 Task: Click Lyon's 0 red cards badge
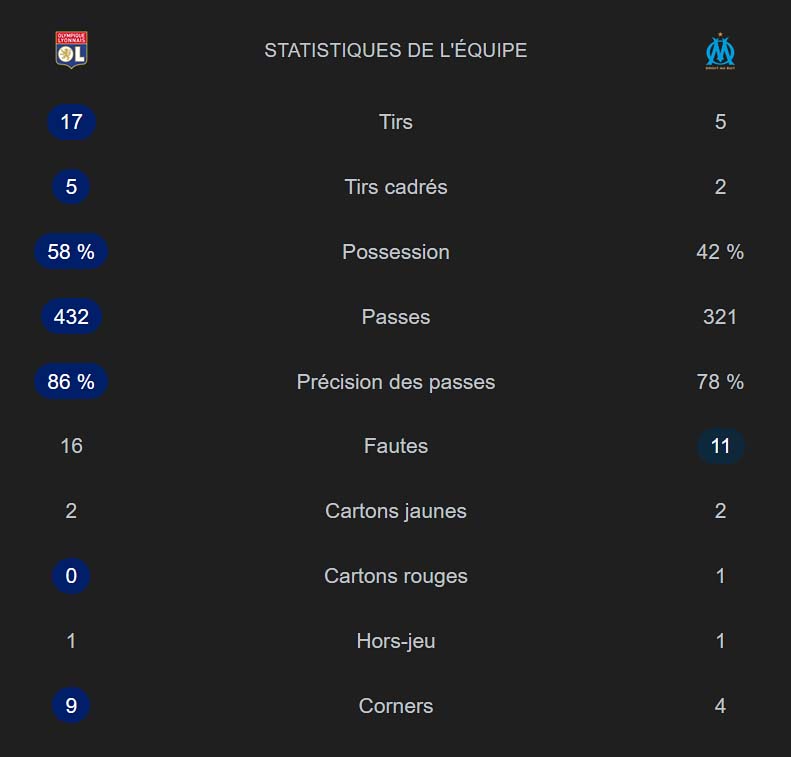pos(71,575)
